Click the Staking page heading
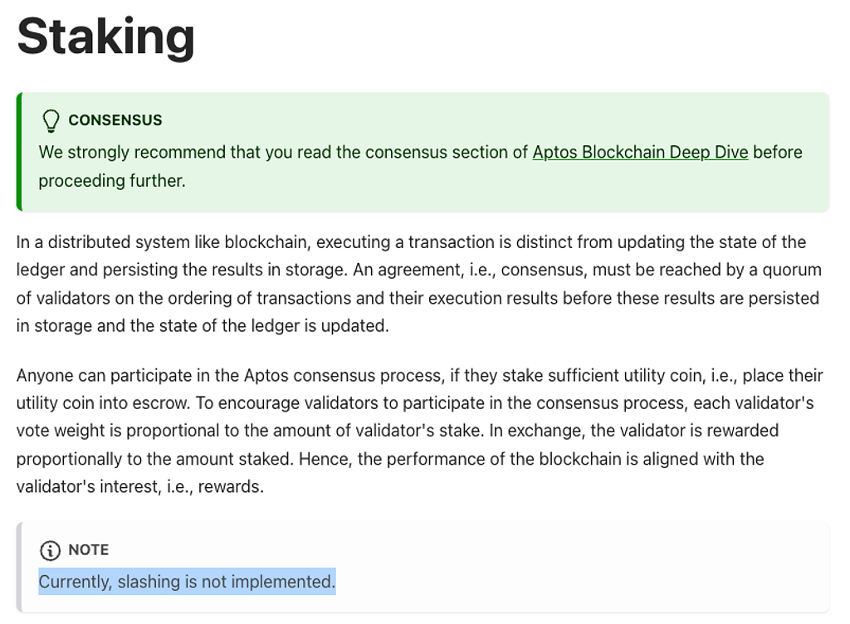This screenshot has height=624, width=850. tap(106, 36)
